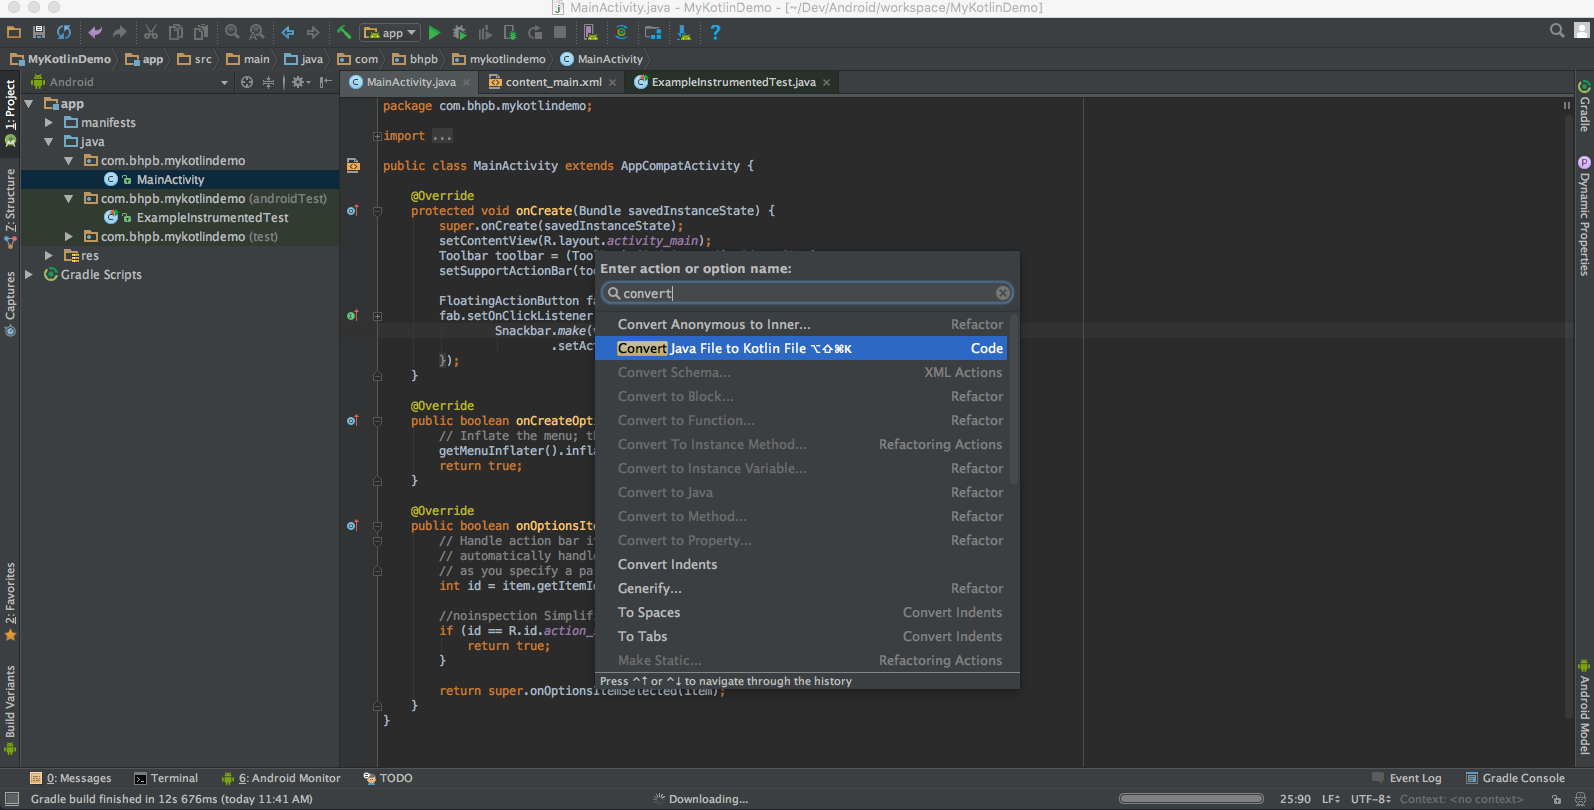Image resolution: width=1594 pixels, height=810 pixels.
Task: Click the navigate Back arrow icon
Action: [288, 32]
